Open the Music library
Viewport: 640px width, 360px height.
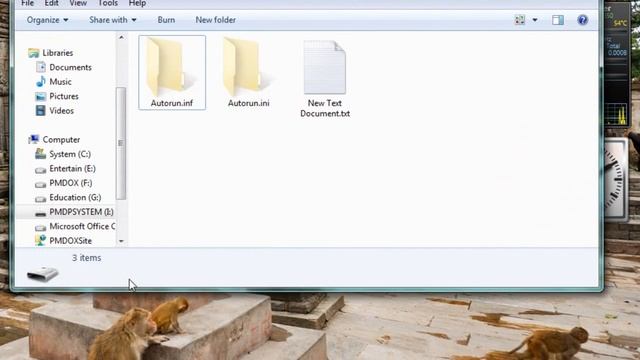(x=60, y=82)
